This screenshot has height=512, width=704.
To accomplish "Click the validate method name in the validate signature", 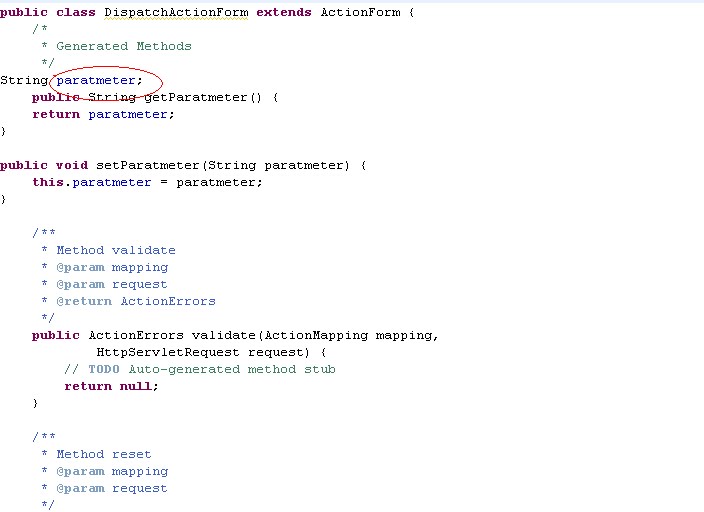I will (224, 335).
